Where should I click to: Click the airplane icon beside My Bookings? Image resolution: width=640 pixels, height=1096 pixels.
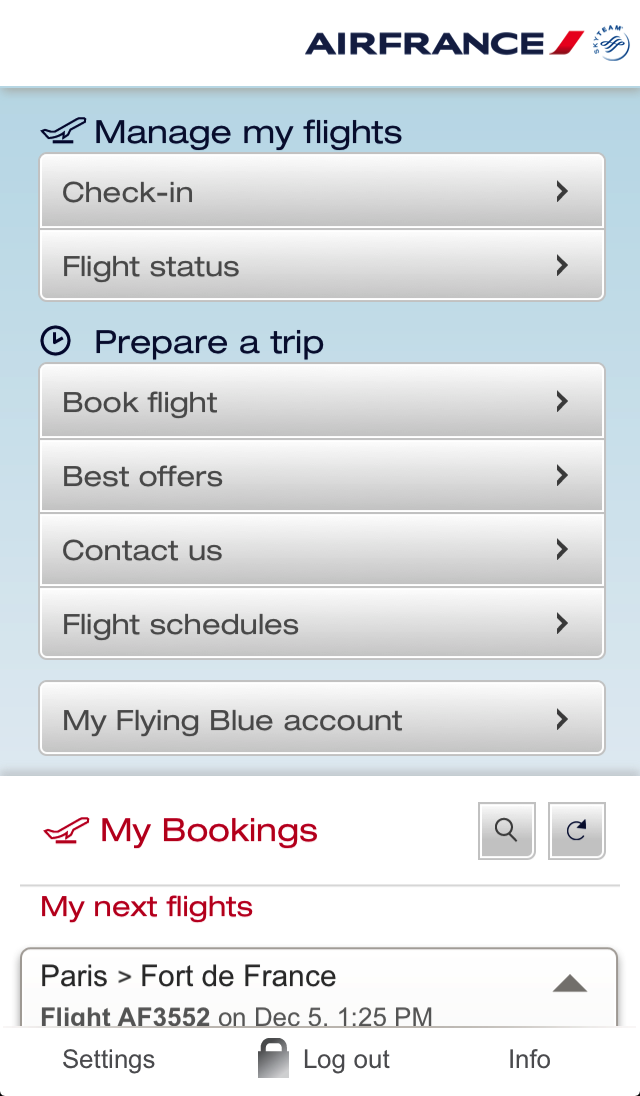tap(66, 830)
